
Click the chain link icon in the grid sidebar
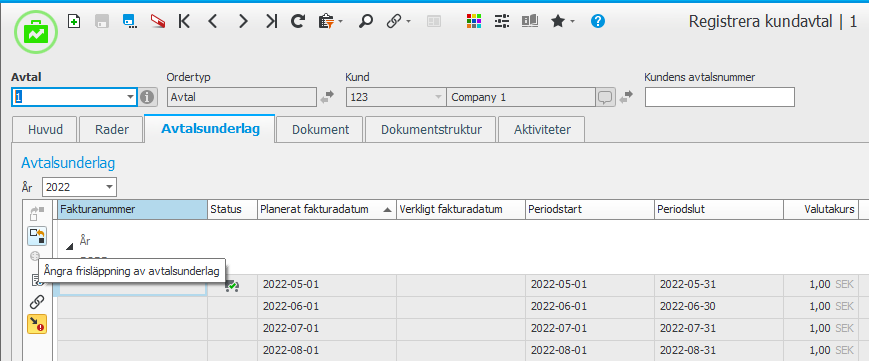click(37, 302)
